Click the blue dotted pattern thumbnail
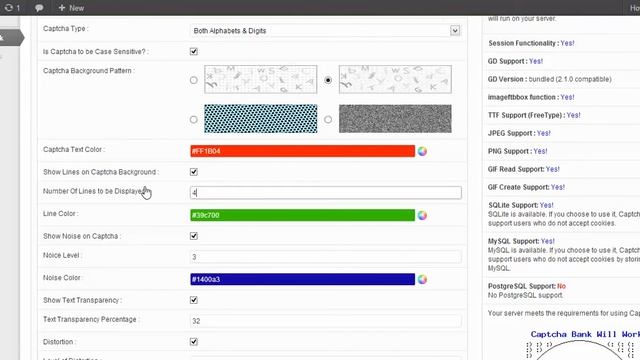The height and width of the screenshot is (360, 640). point(261,119)
